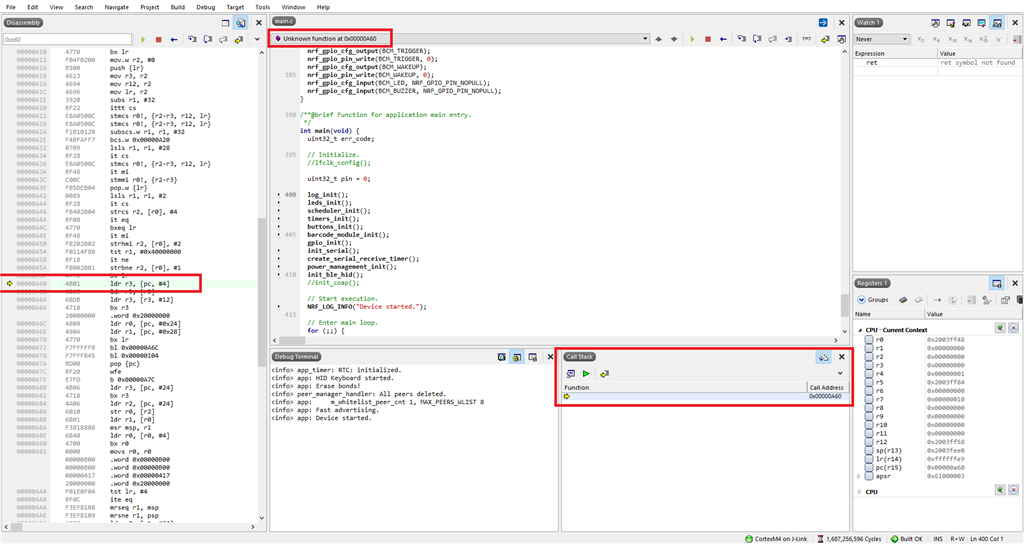Image resolution: width=1024 pixels, height=544 pixels.
Task: Expand the bottom CPU group
Action: click(859, 492)
